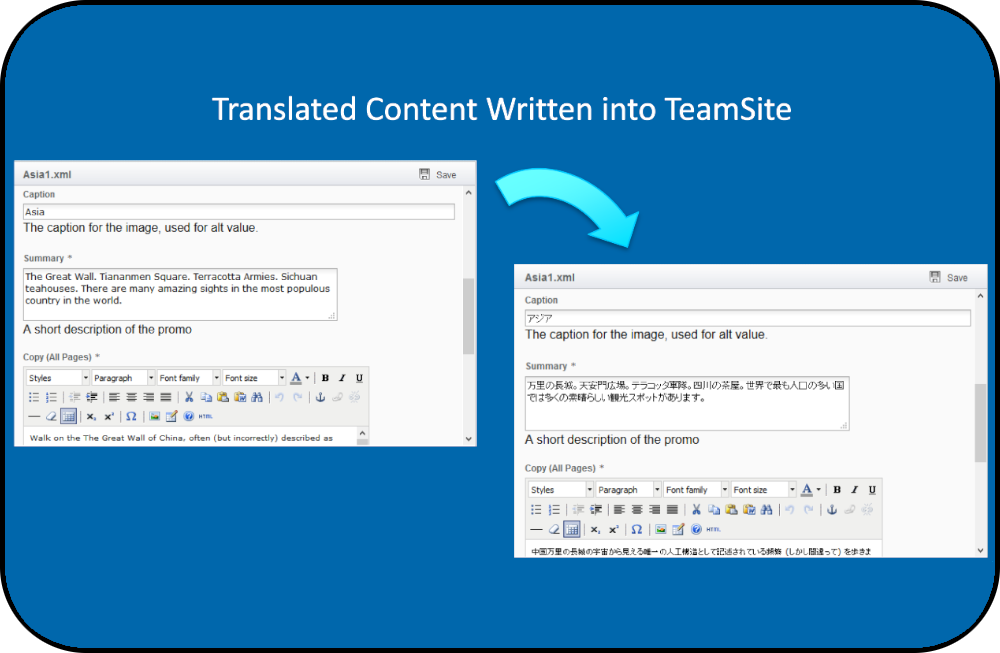Viewport: 1000px width, 653px height.
Task: Insert table in the Japanese editor
Action: [571, 529]
